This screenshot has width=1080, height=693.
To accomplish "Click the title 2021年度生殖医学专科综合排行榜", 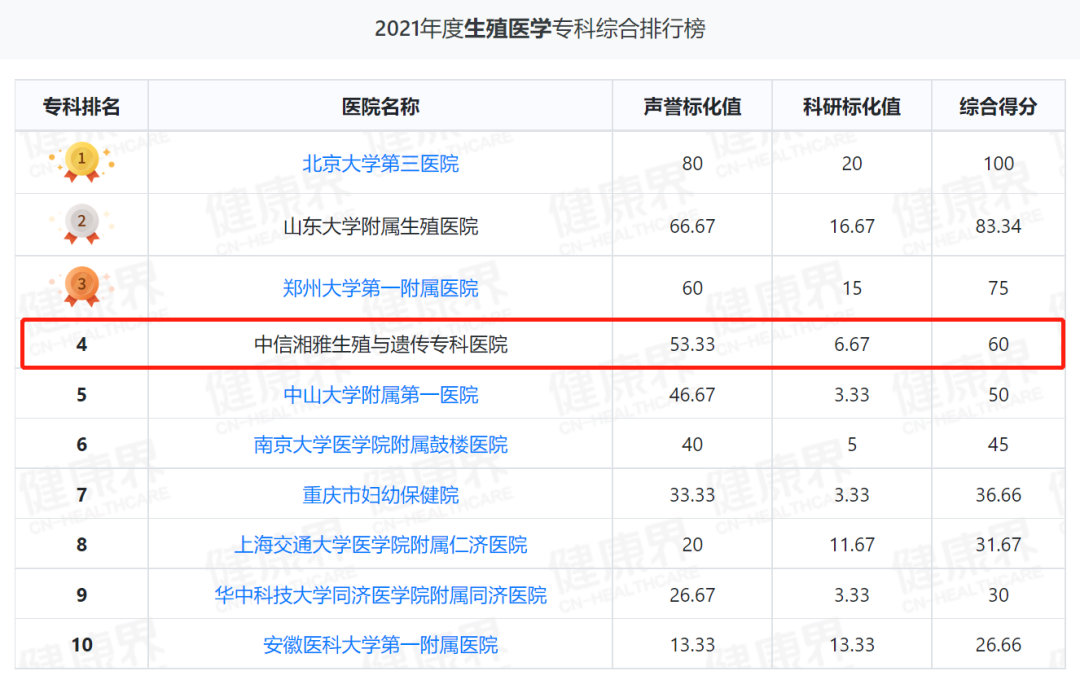I will [x=540, y=29].
